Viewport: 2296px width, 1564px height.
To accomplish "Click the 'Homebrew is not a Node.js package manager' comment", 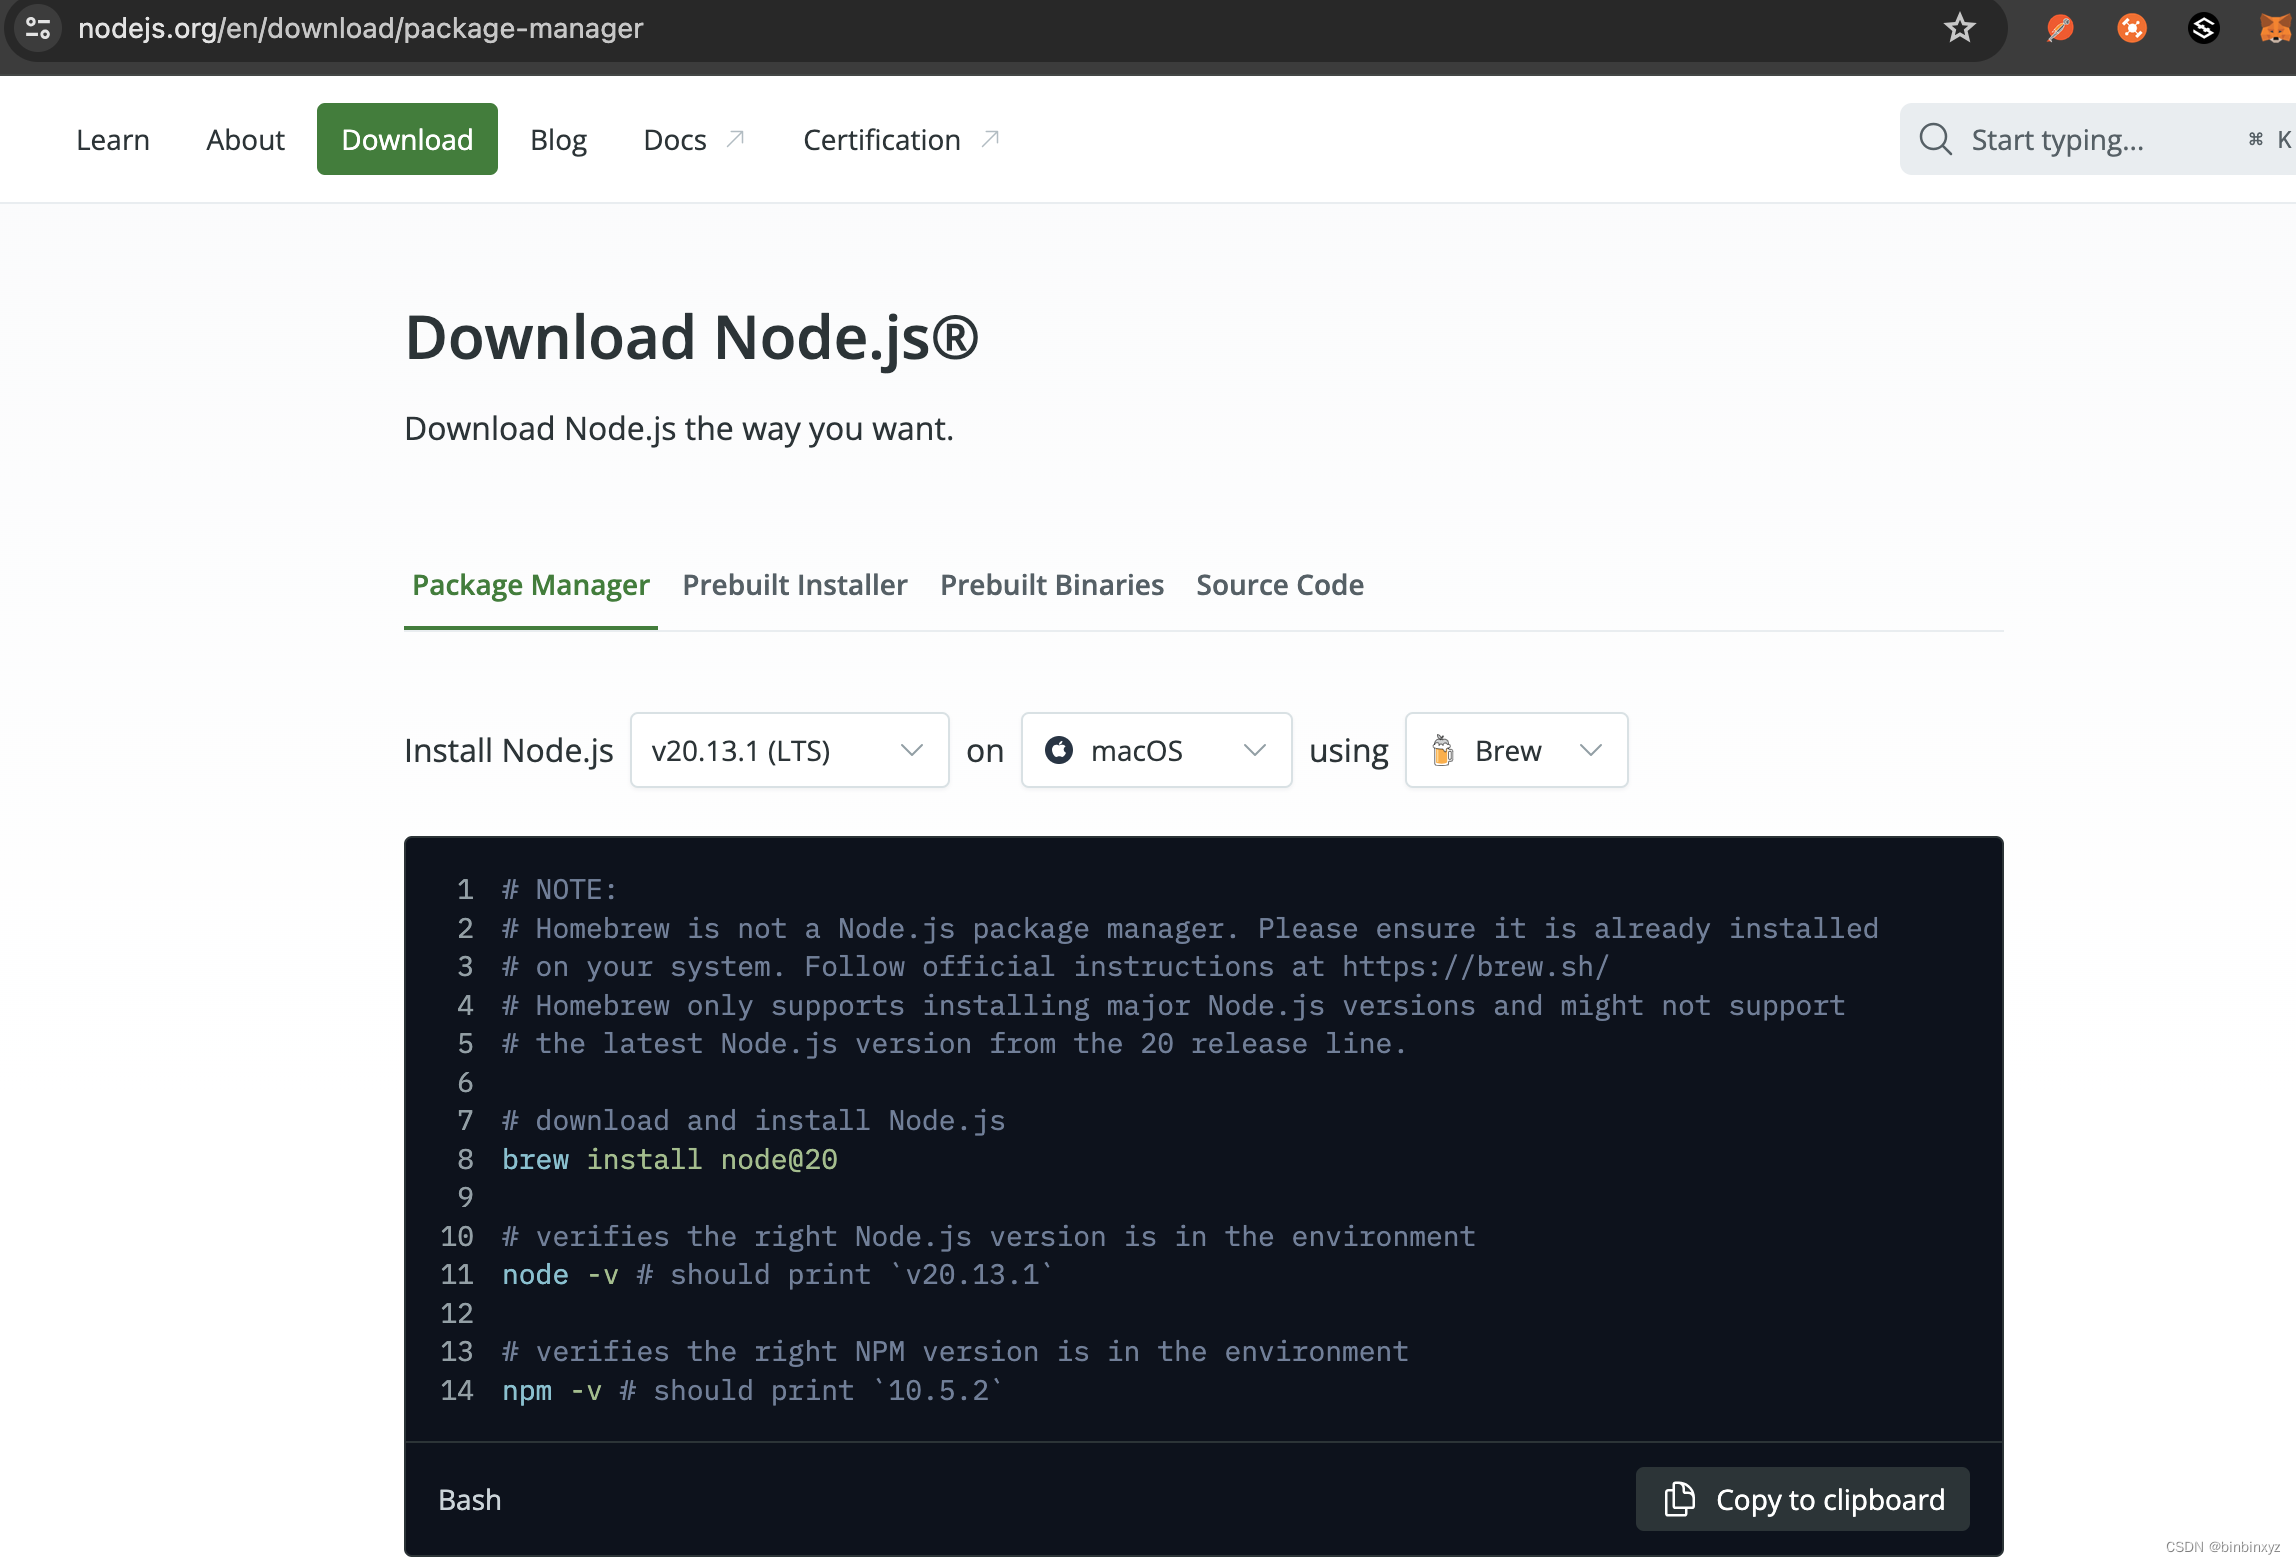I will pos(1190,929).
